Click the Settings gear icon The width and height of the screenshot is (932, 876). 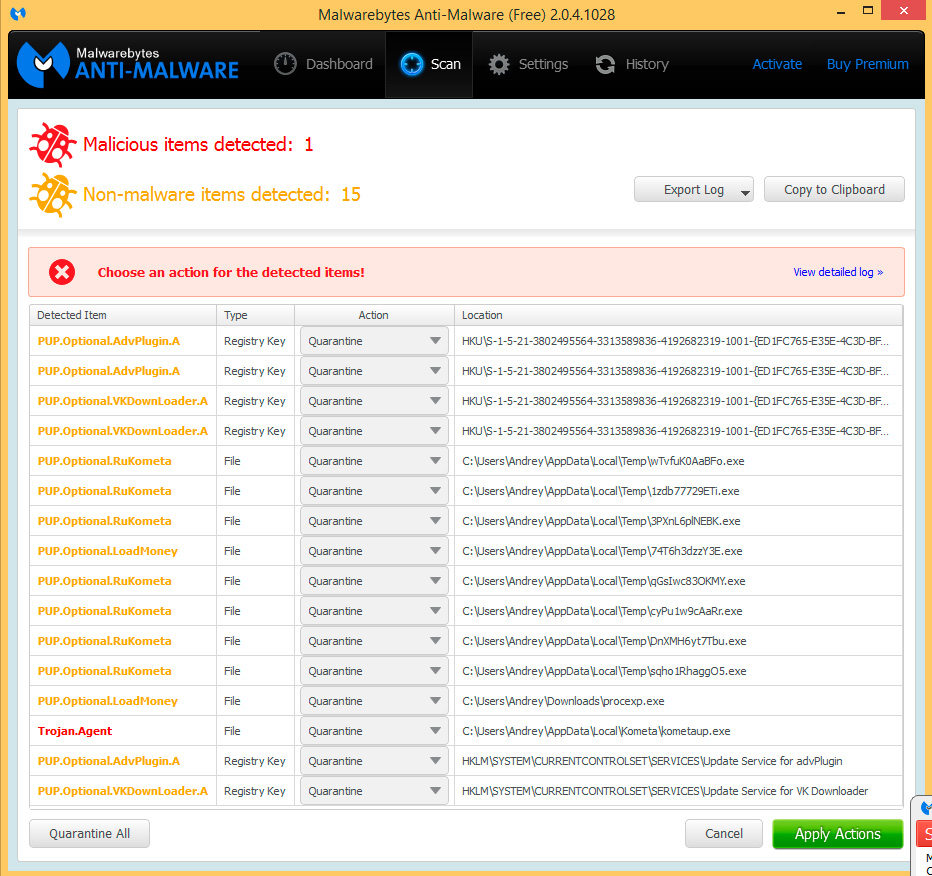[x=499, y=64]
